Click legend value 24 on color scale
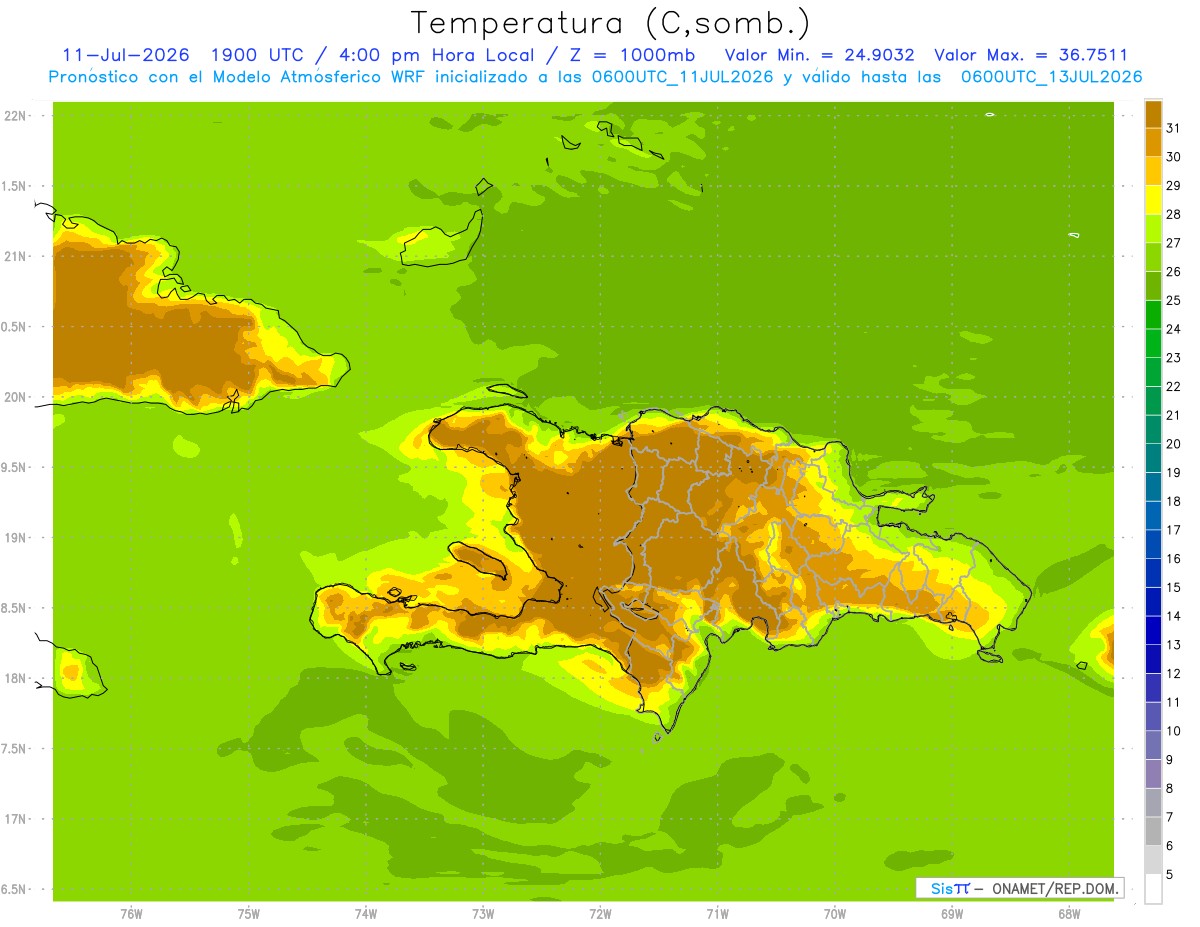Image resolution: width=1200 pixels, height=927 pixels. click(1174, 329)
